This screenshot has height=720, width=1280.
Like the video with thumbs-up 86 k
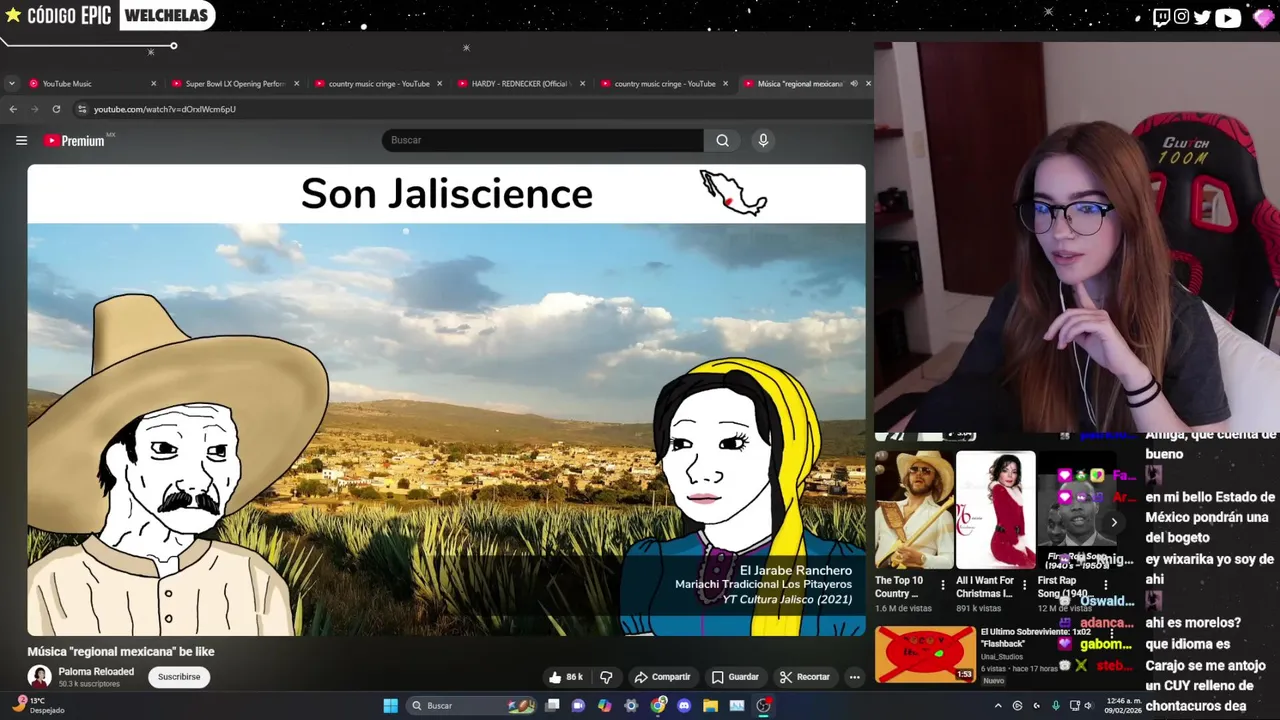click(565, 677)
